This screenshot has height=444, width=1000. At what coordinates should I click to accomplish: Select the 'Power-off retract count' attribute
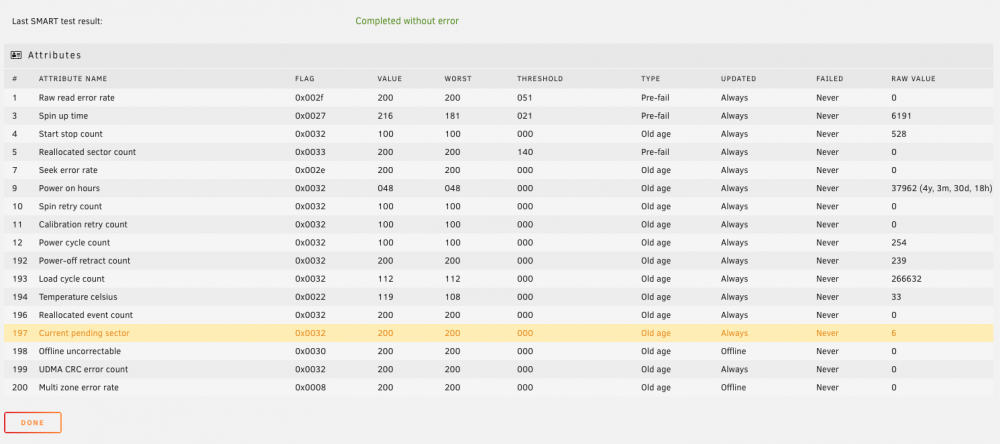coord(84,260)
